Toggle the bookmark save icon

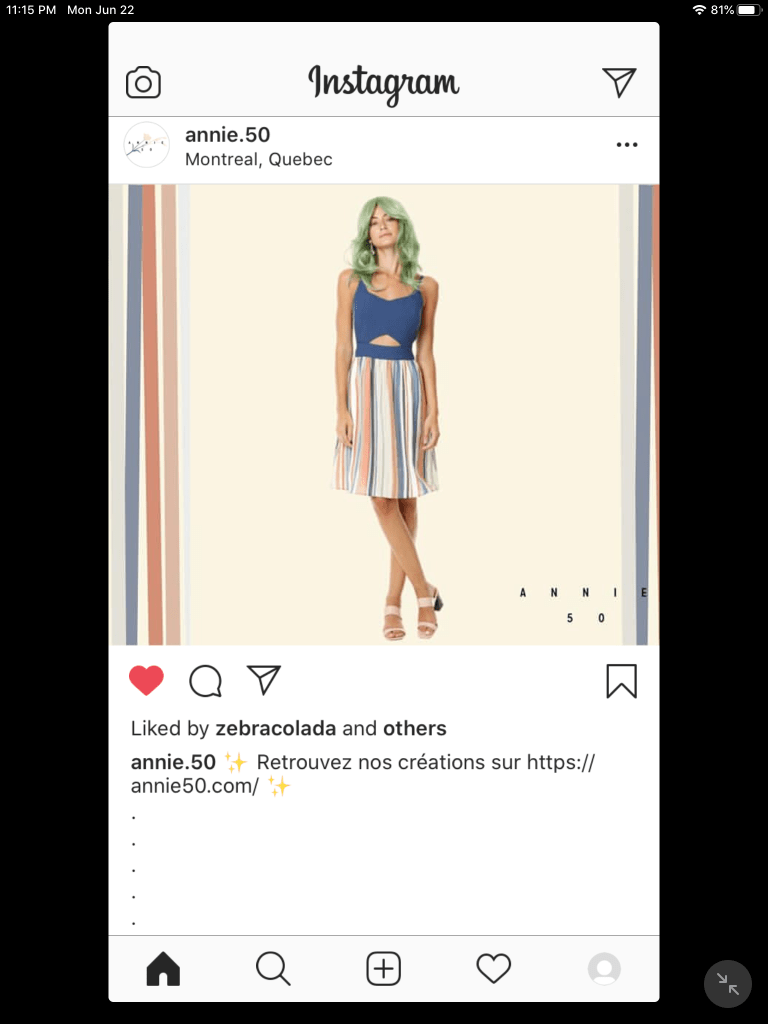621,681
